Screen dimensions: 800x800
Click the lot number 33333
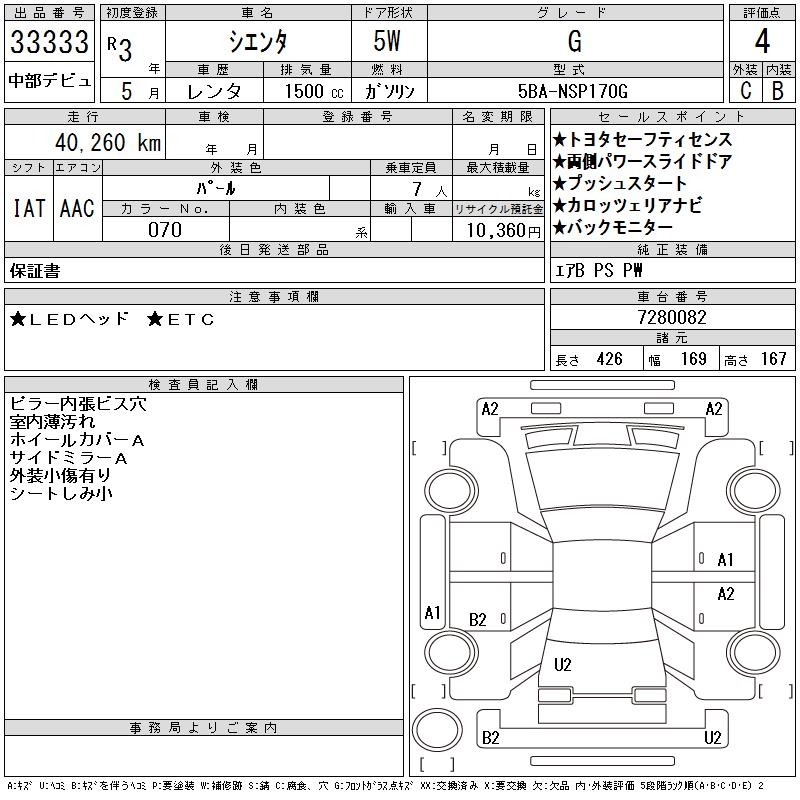pos(49,42)
